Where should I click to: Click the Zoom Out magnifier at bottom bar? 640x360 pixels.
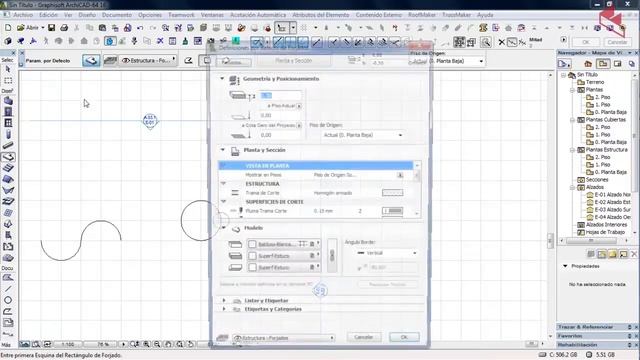(157, 344)
